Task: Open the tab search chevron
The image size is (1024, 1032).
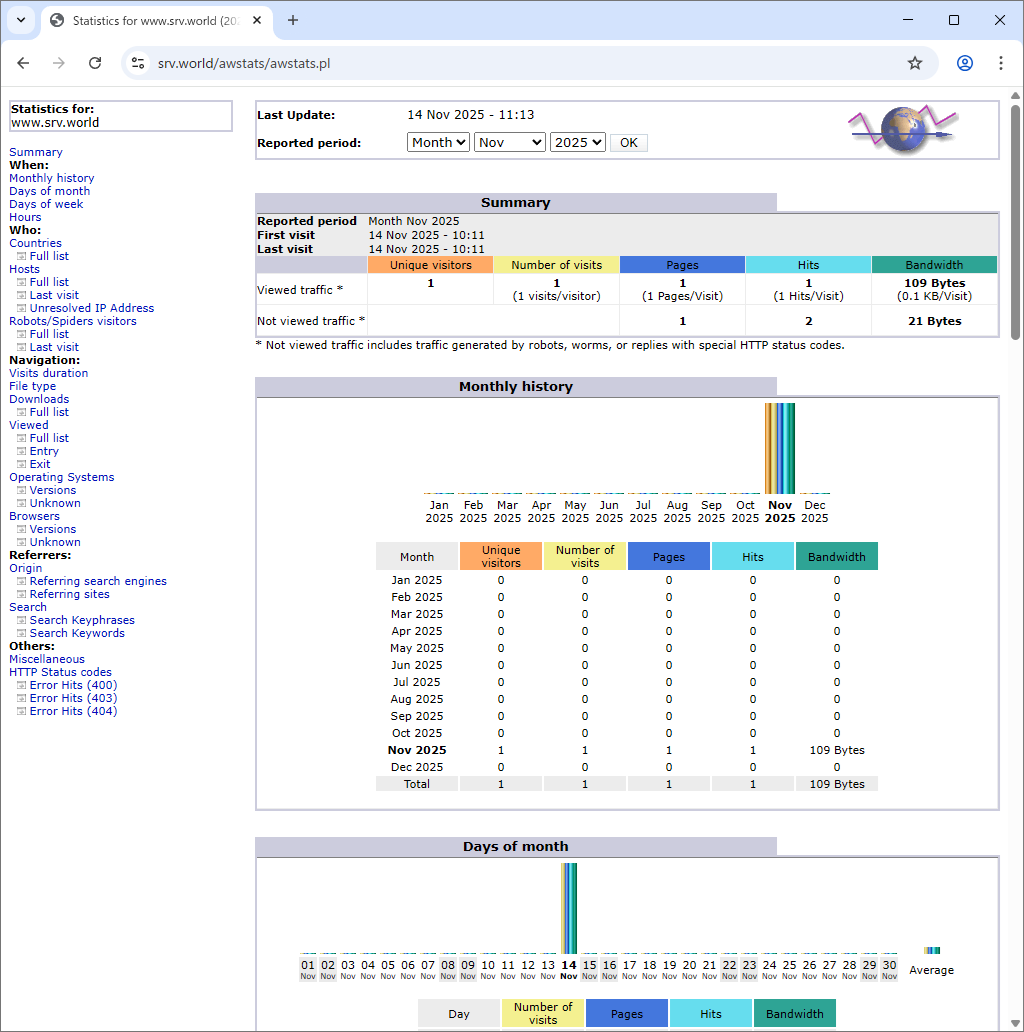Action: pos(21,20)
